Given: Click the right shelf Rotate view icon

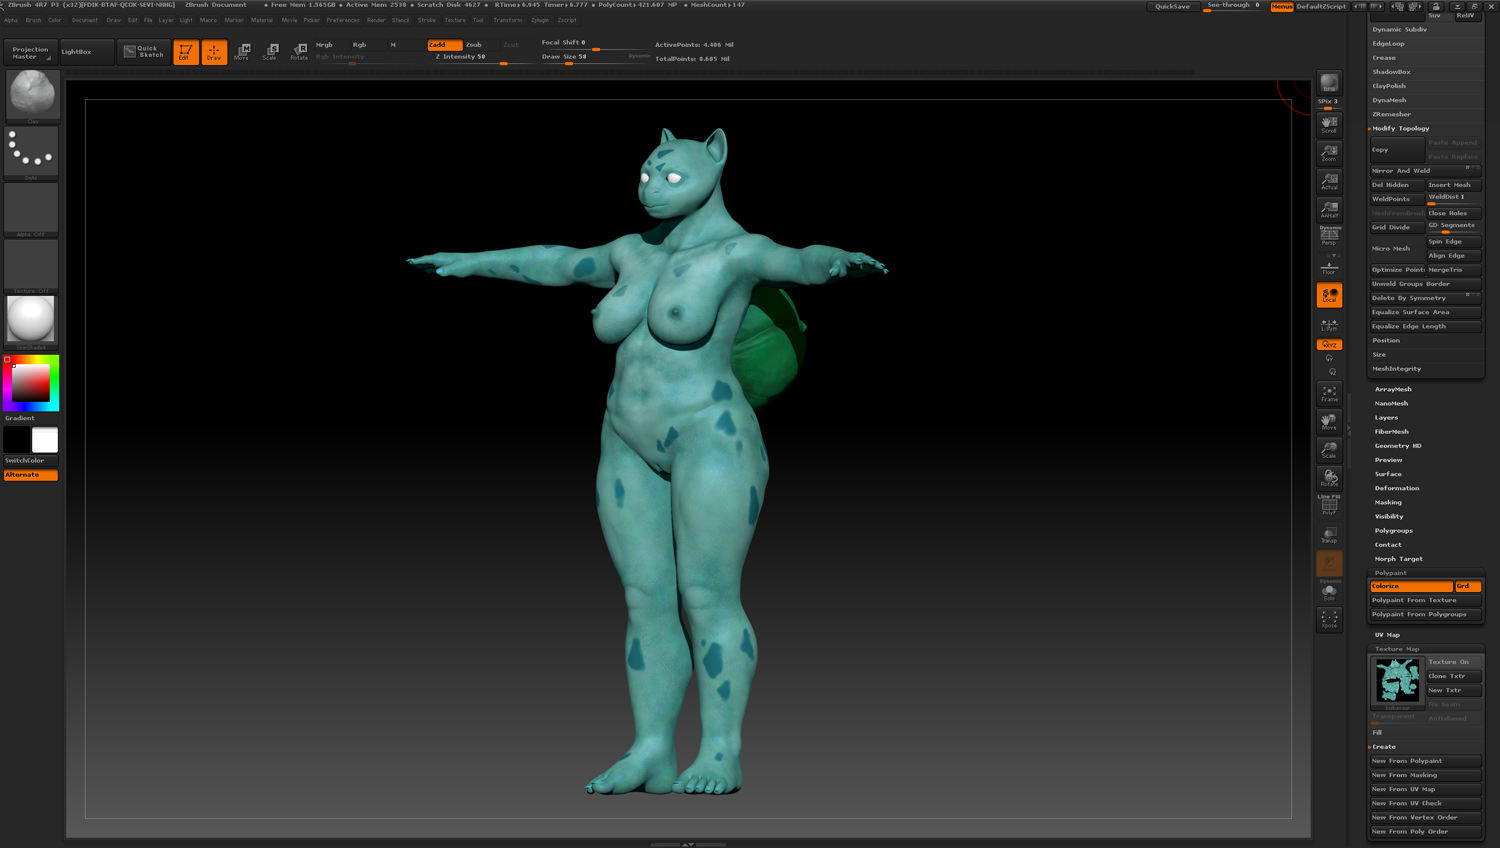Looking at the screenshot, I should [x=1329, y=478].
